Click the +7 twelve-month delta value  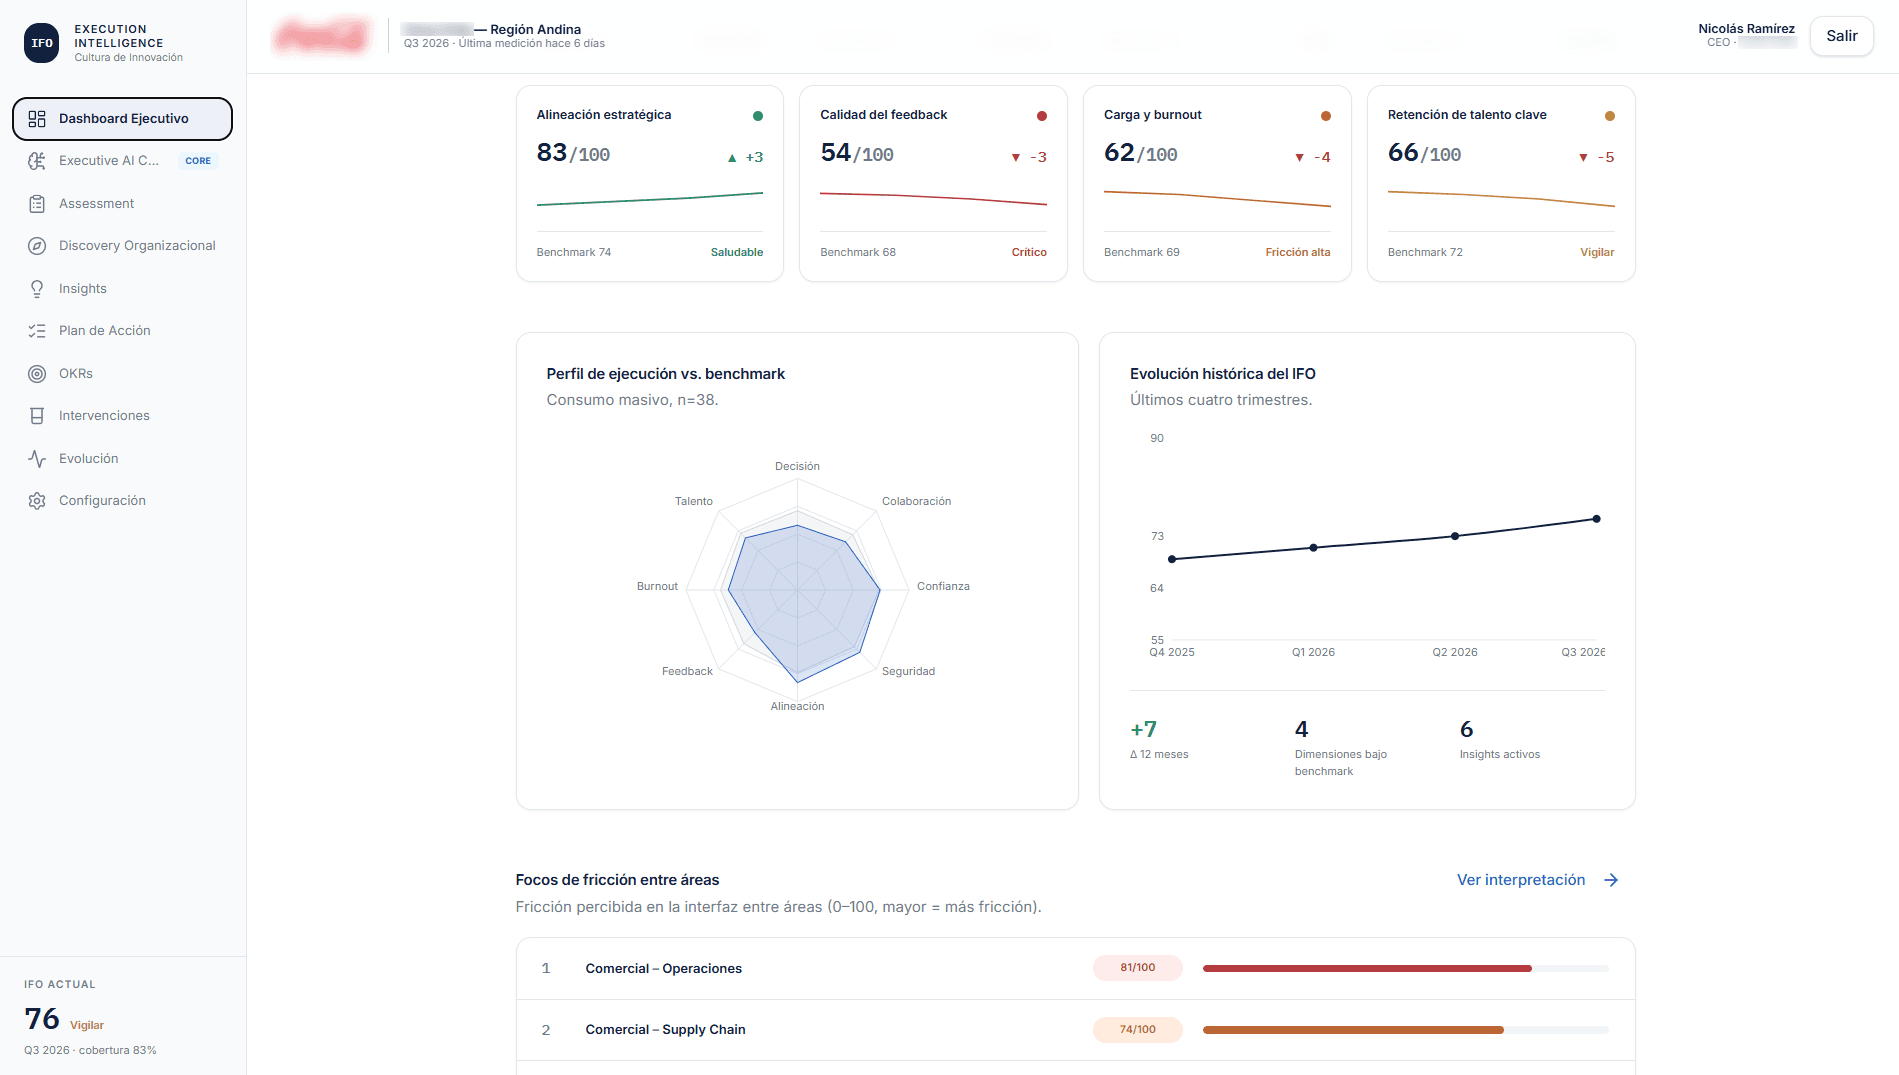pos(1144,730)
